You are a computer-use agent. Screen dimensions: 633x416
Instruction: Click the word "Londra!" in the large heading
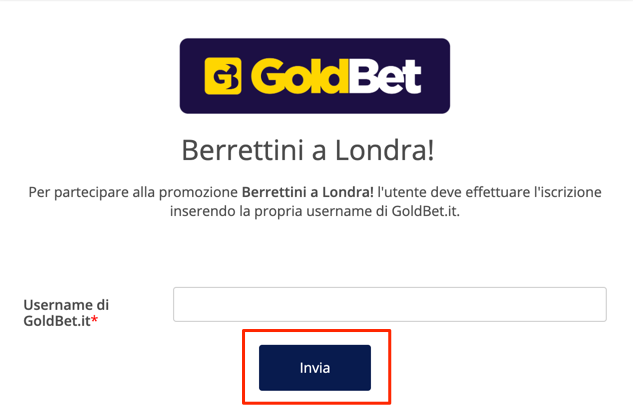384,150
